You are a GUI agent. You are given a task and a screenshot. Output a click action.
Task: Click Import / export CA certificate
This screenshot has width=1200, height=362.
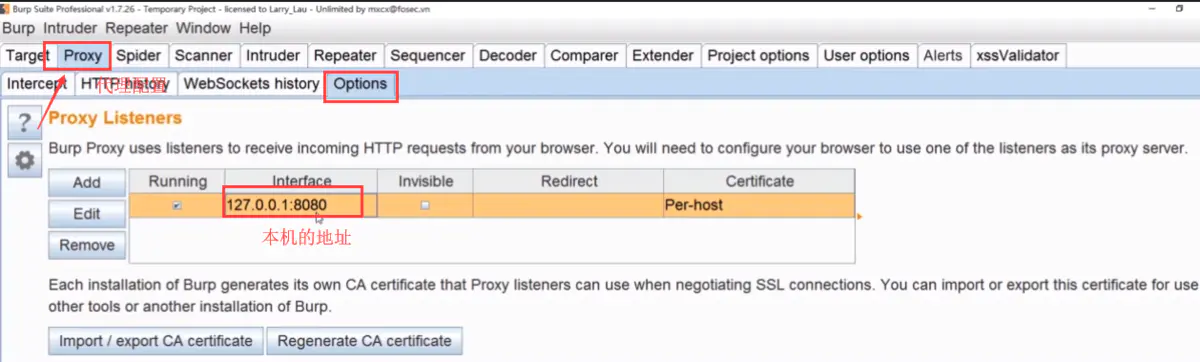(x=156, y=341)
